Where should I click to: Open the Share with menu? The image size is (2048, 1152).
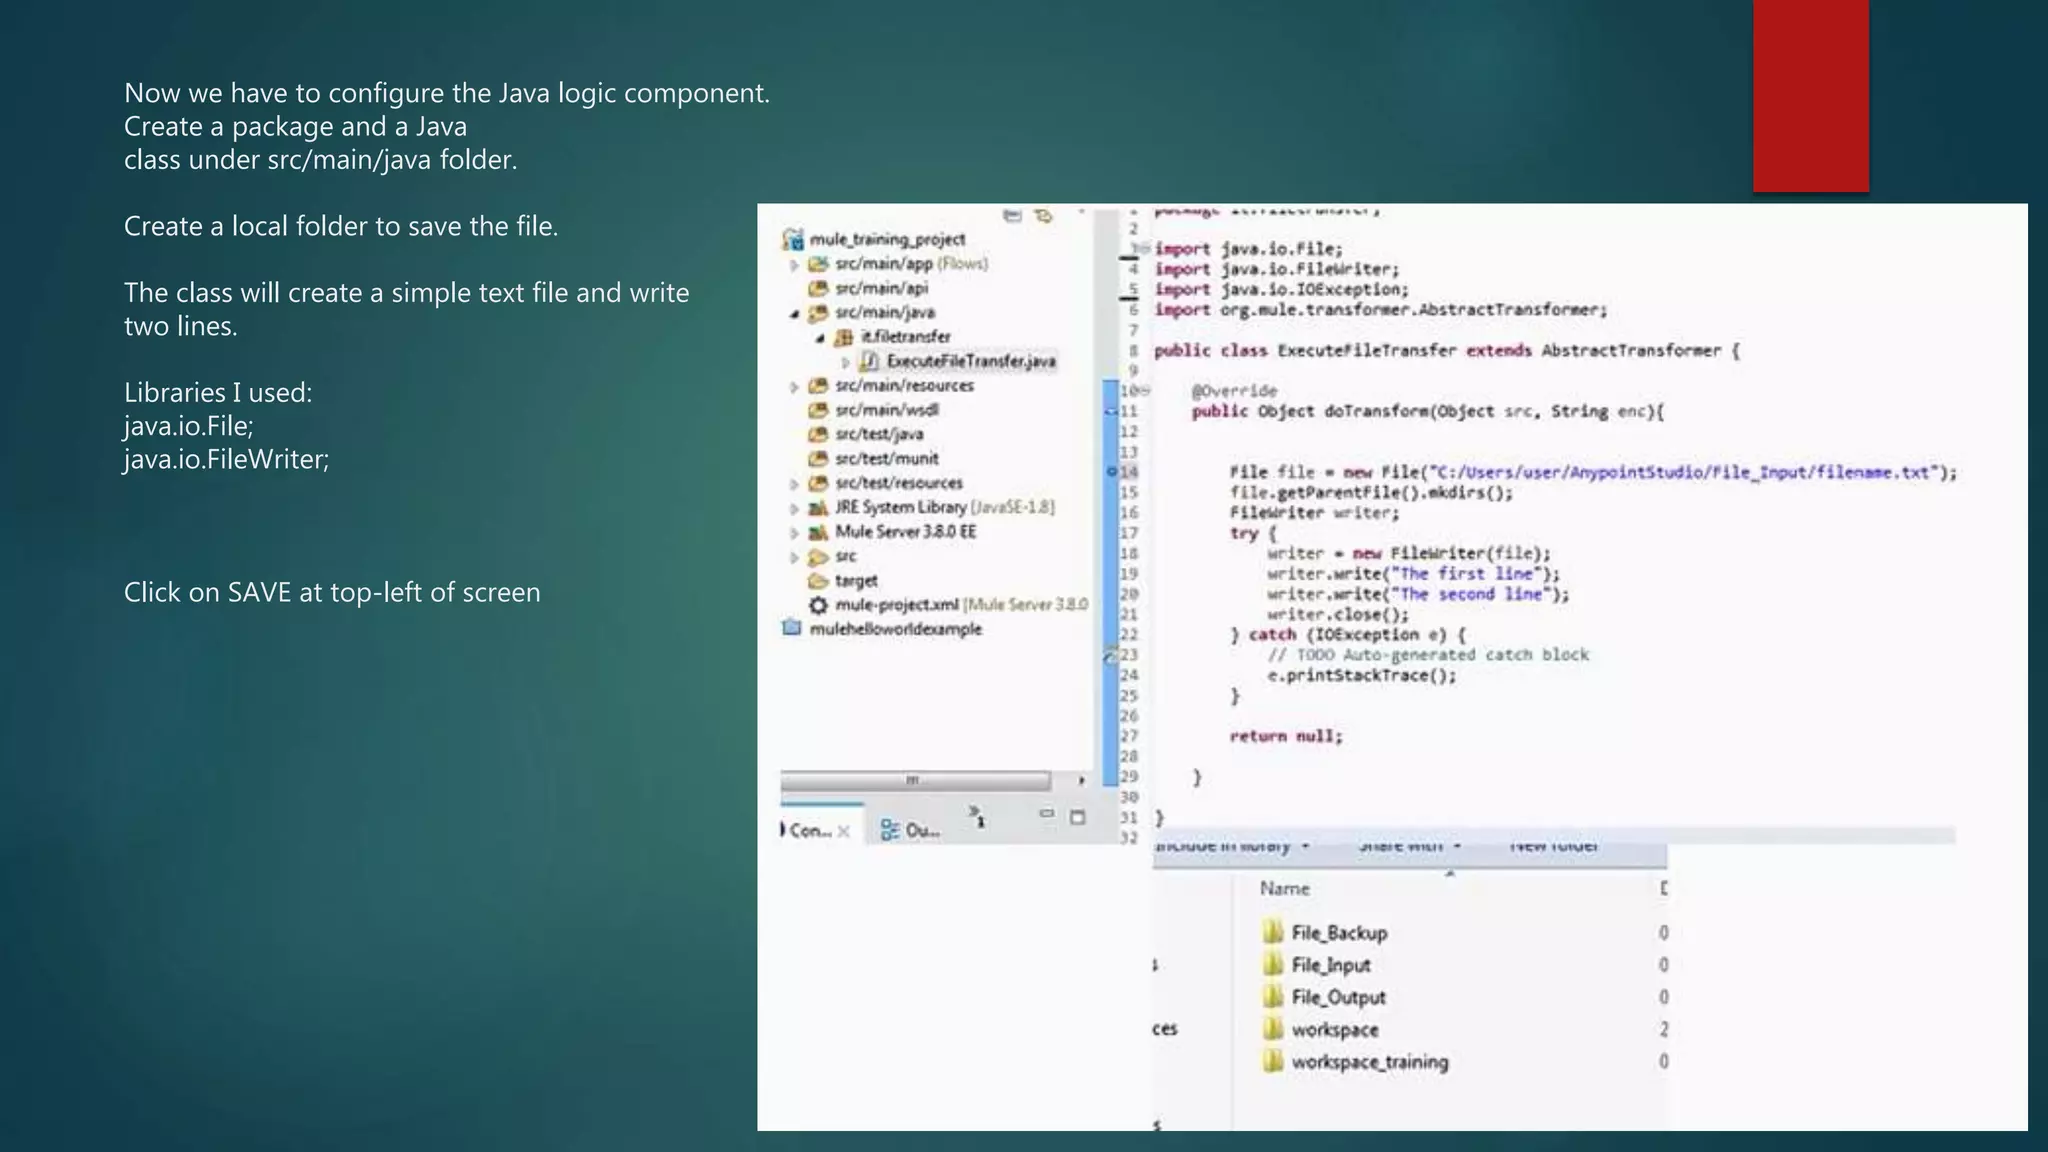(x=1409, y=846)
